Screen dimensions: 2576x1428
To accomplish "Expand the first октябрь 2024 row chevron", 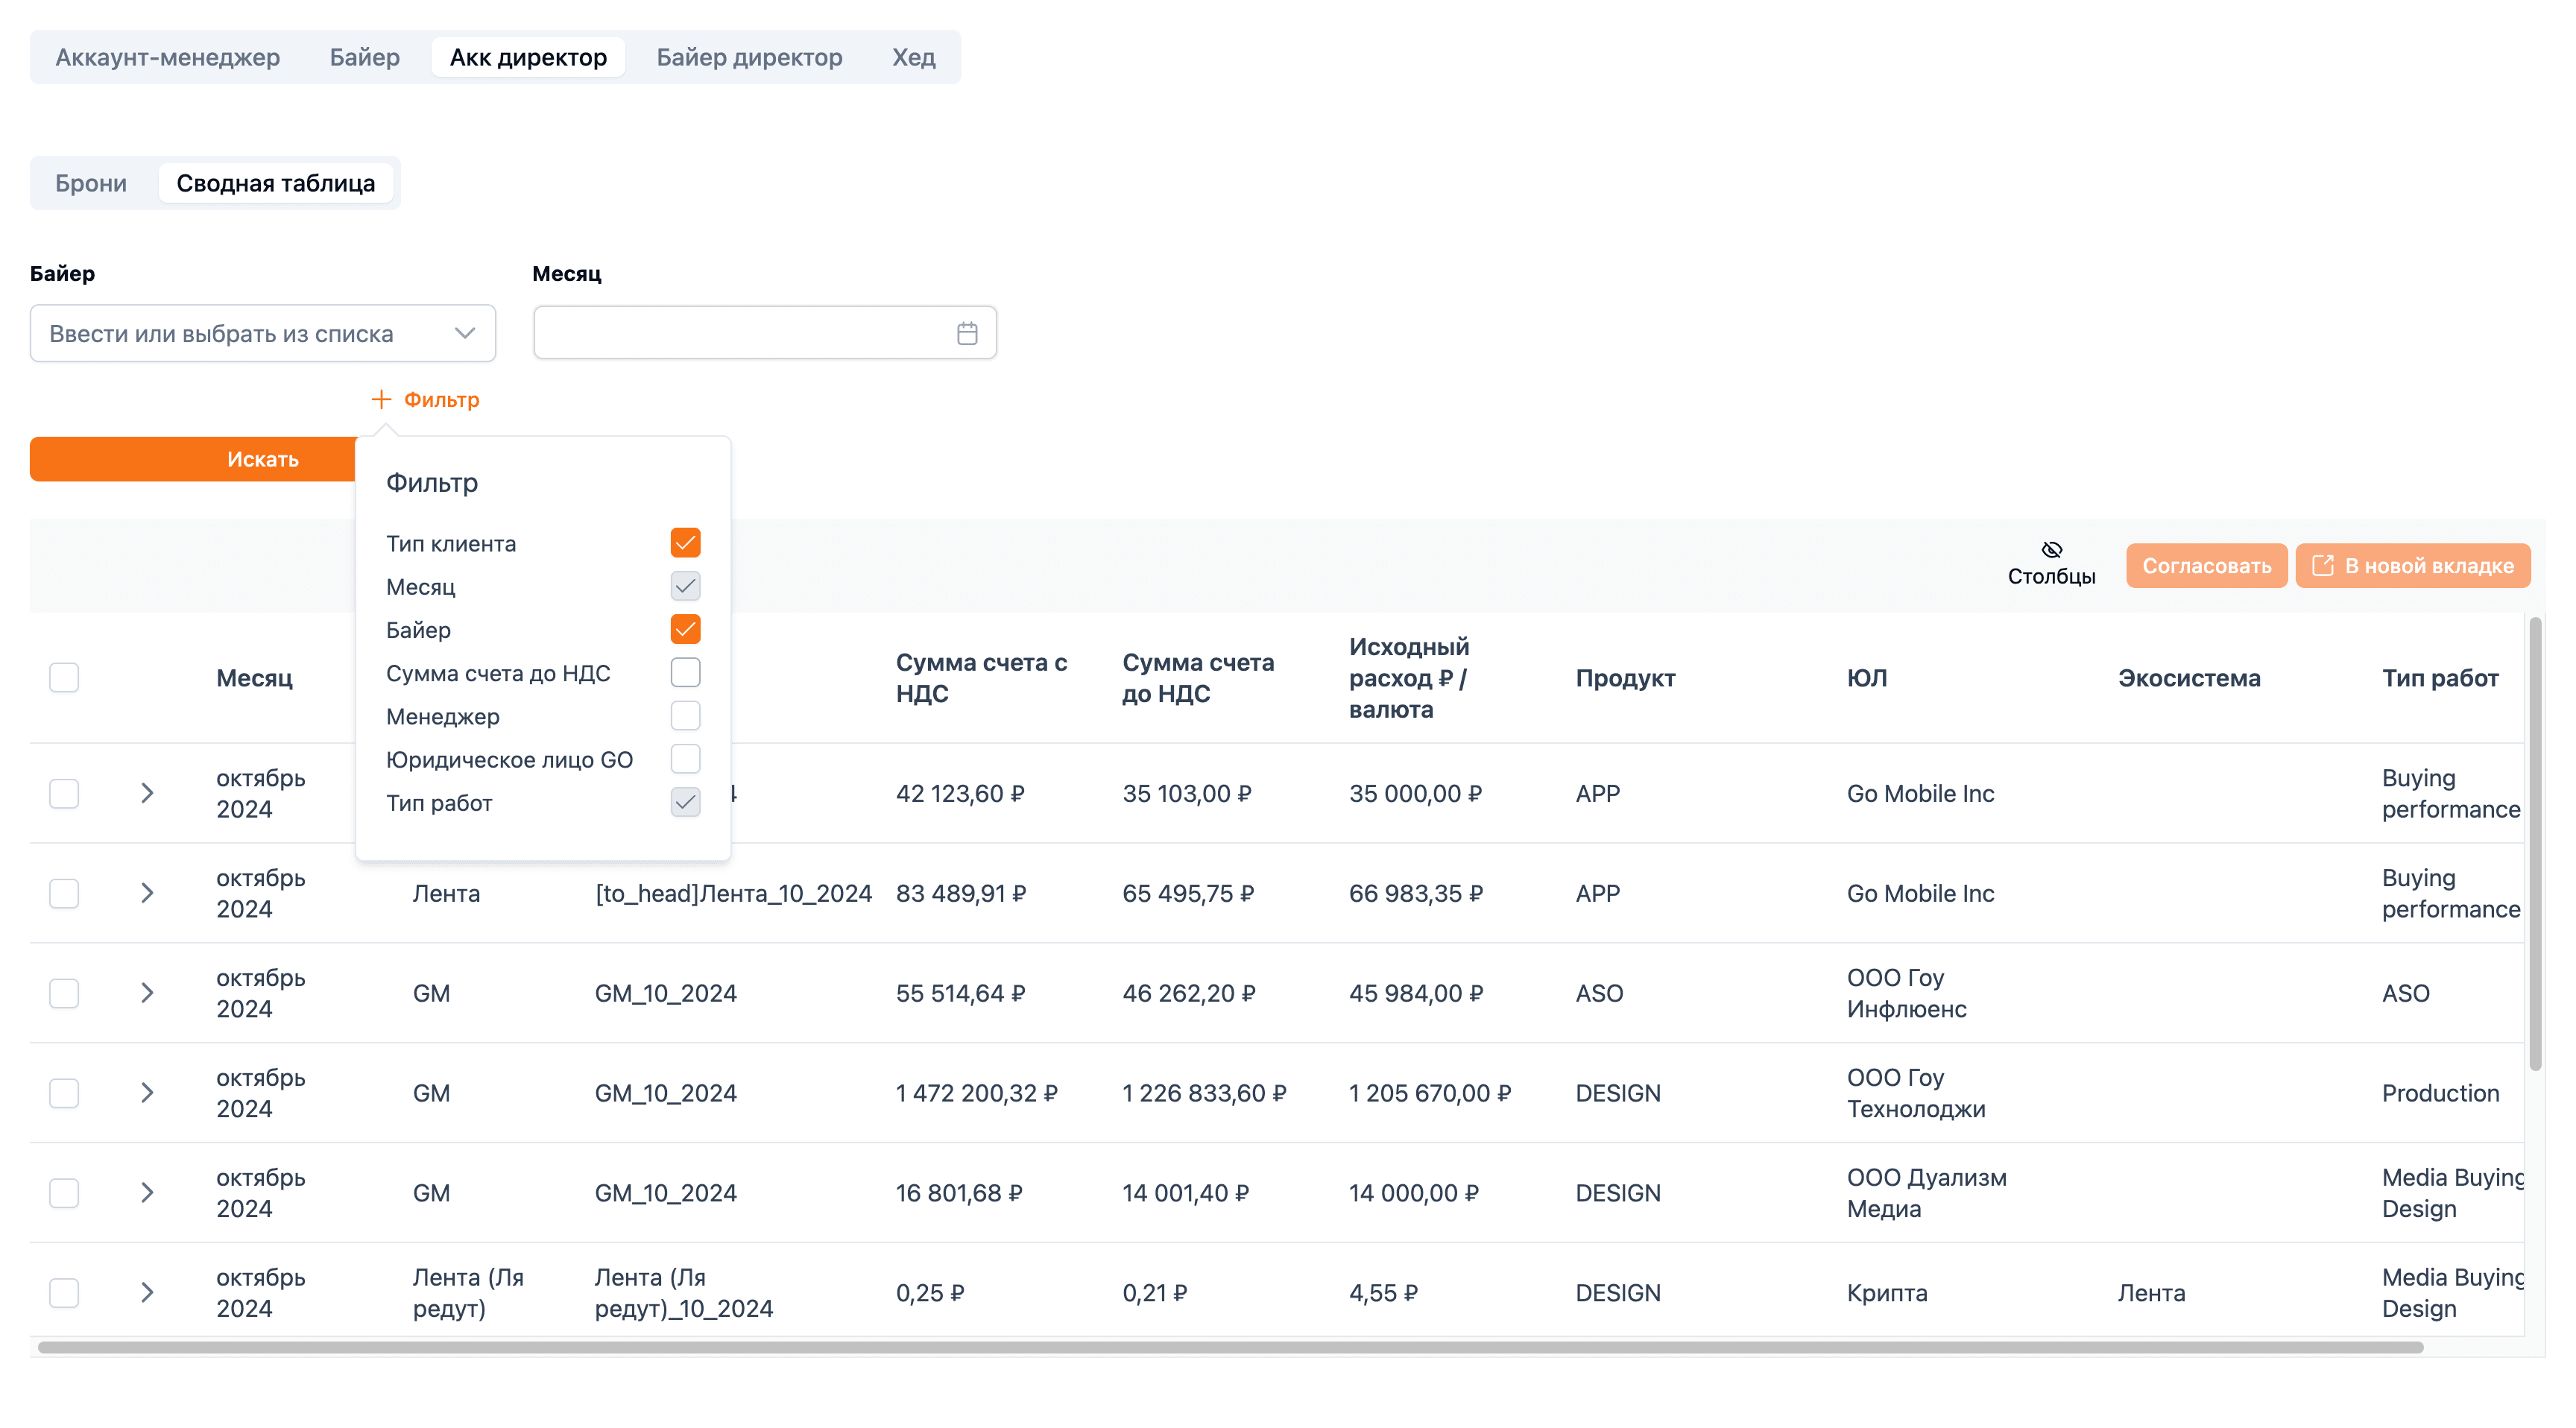I will pyautogui.click(x=147, y=793).
